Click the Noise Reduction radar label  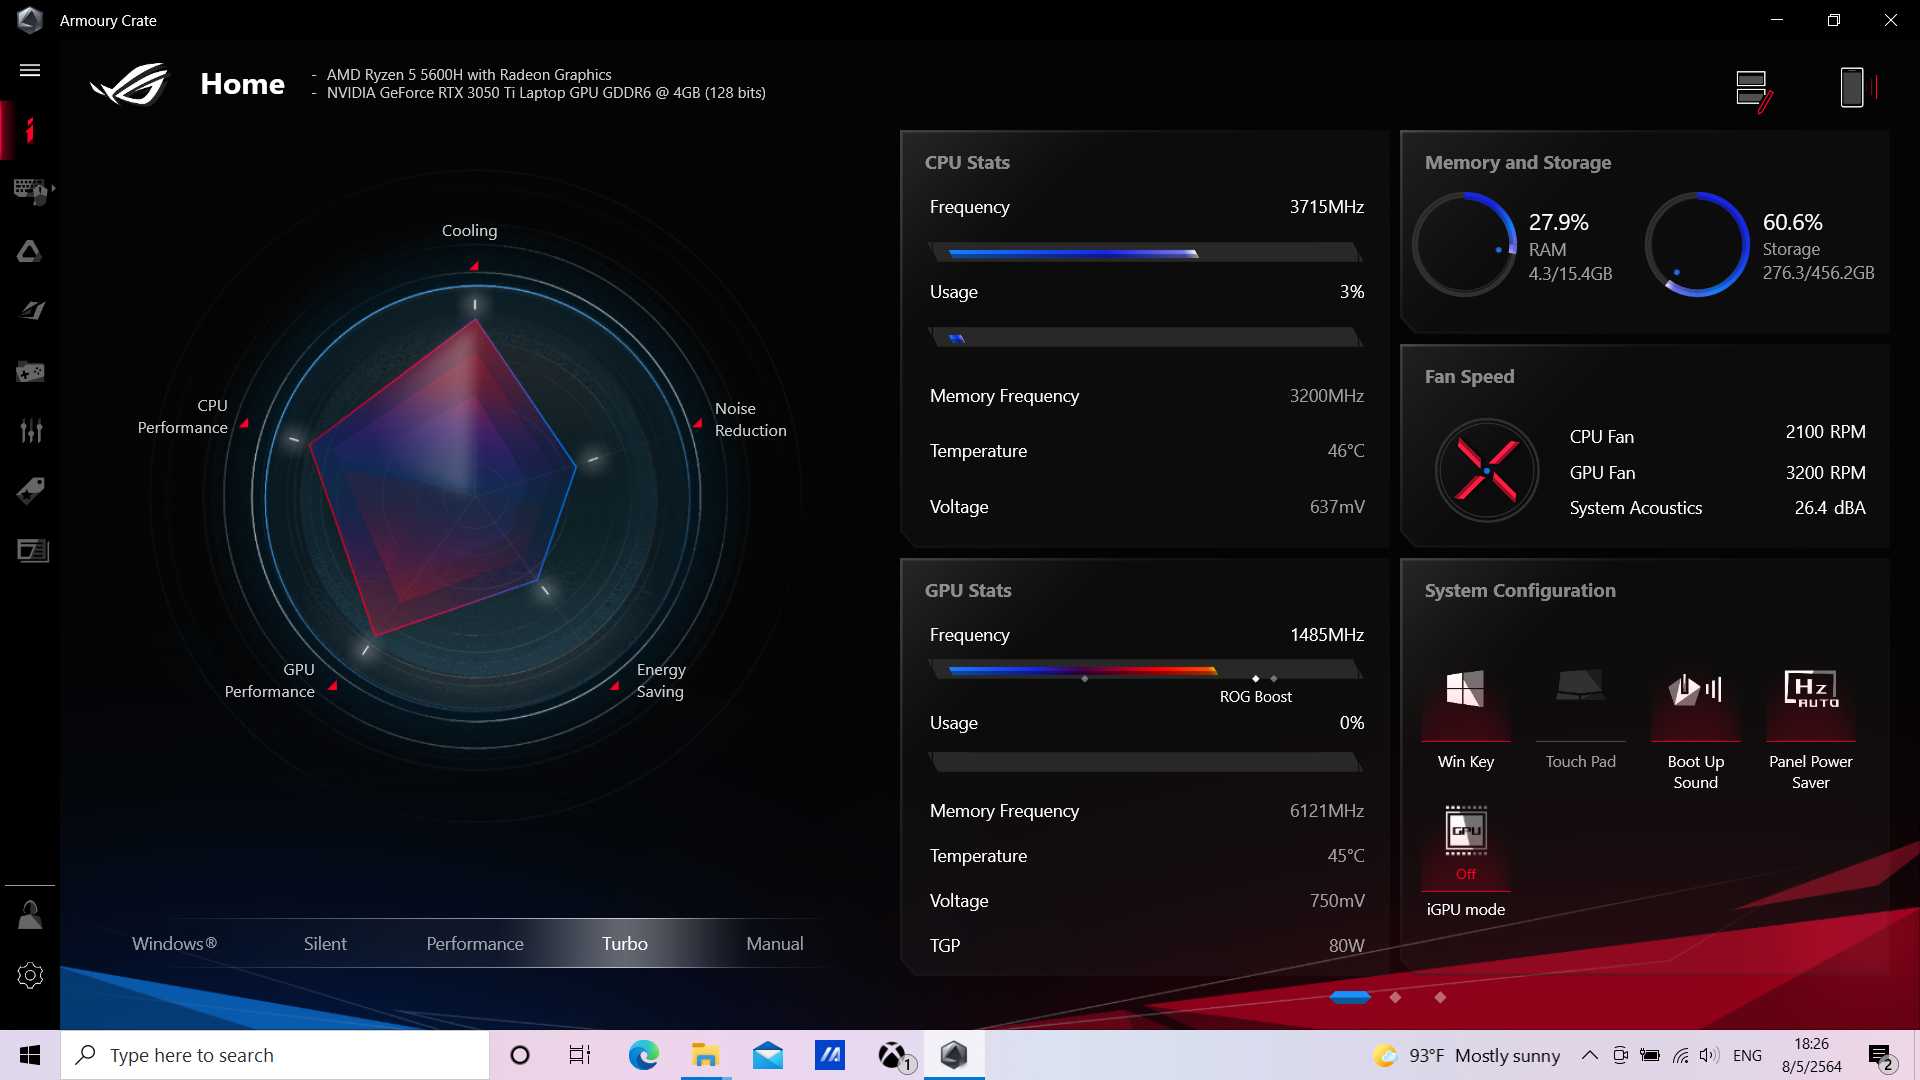click(x=750, y=419)
